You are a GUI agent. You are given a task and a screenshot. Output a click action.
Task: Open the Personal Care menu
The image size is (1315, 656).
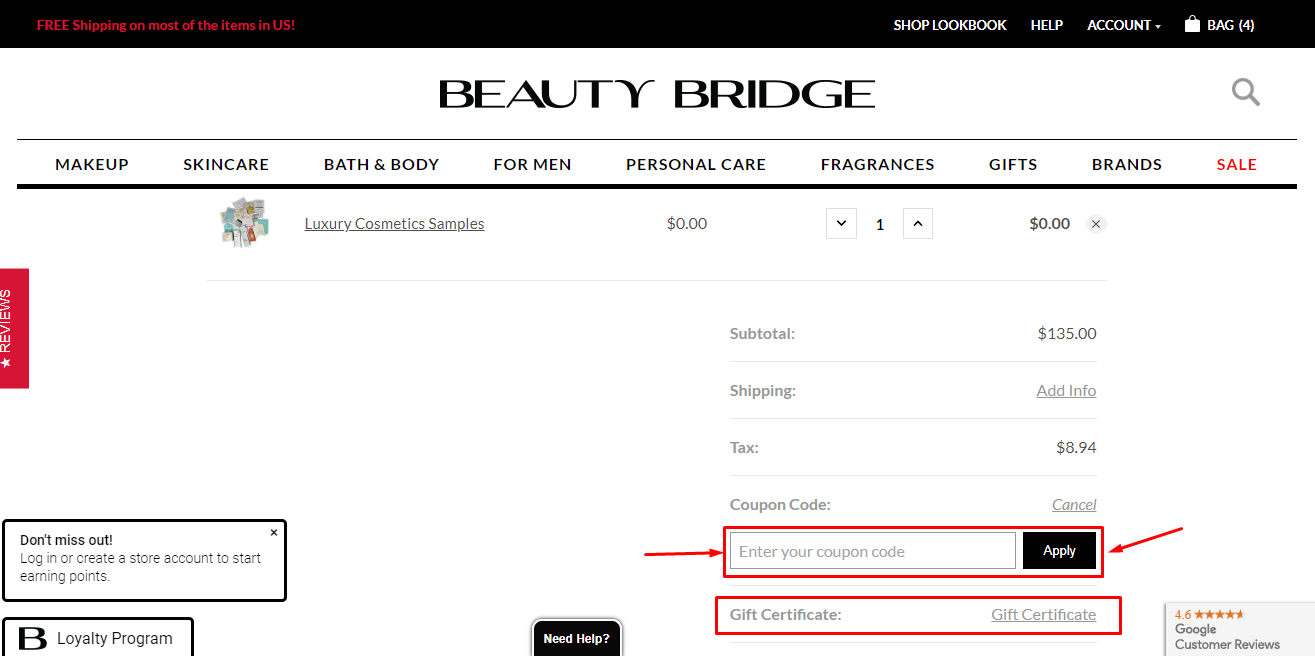tap(696, 164)
